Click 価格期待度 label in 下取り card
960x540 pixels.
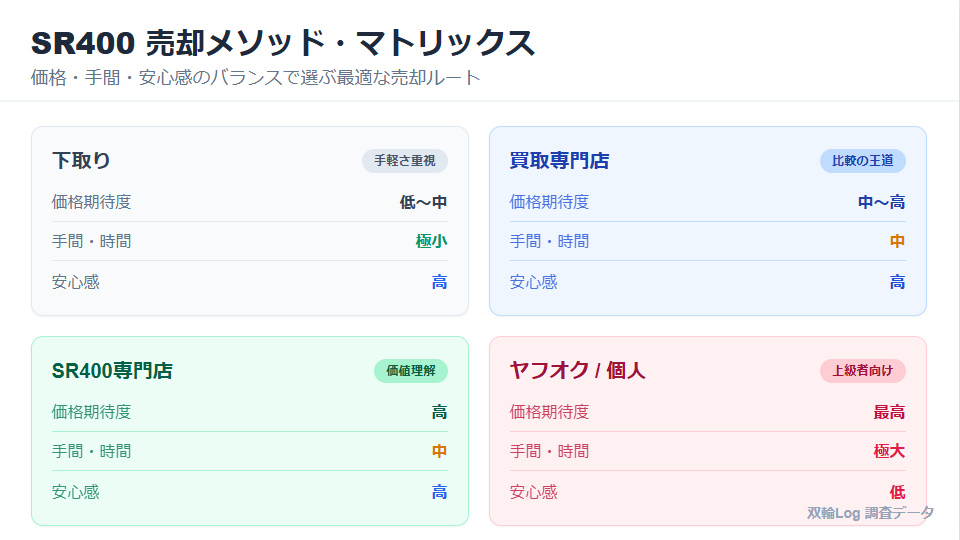(91, 202)
